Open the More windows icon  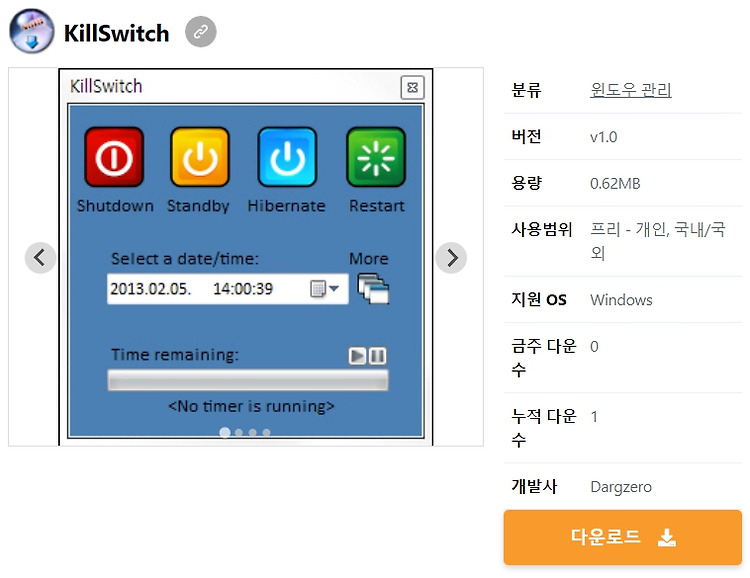(373, 289)
